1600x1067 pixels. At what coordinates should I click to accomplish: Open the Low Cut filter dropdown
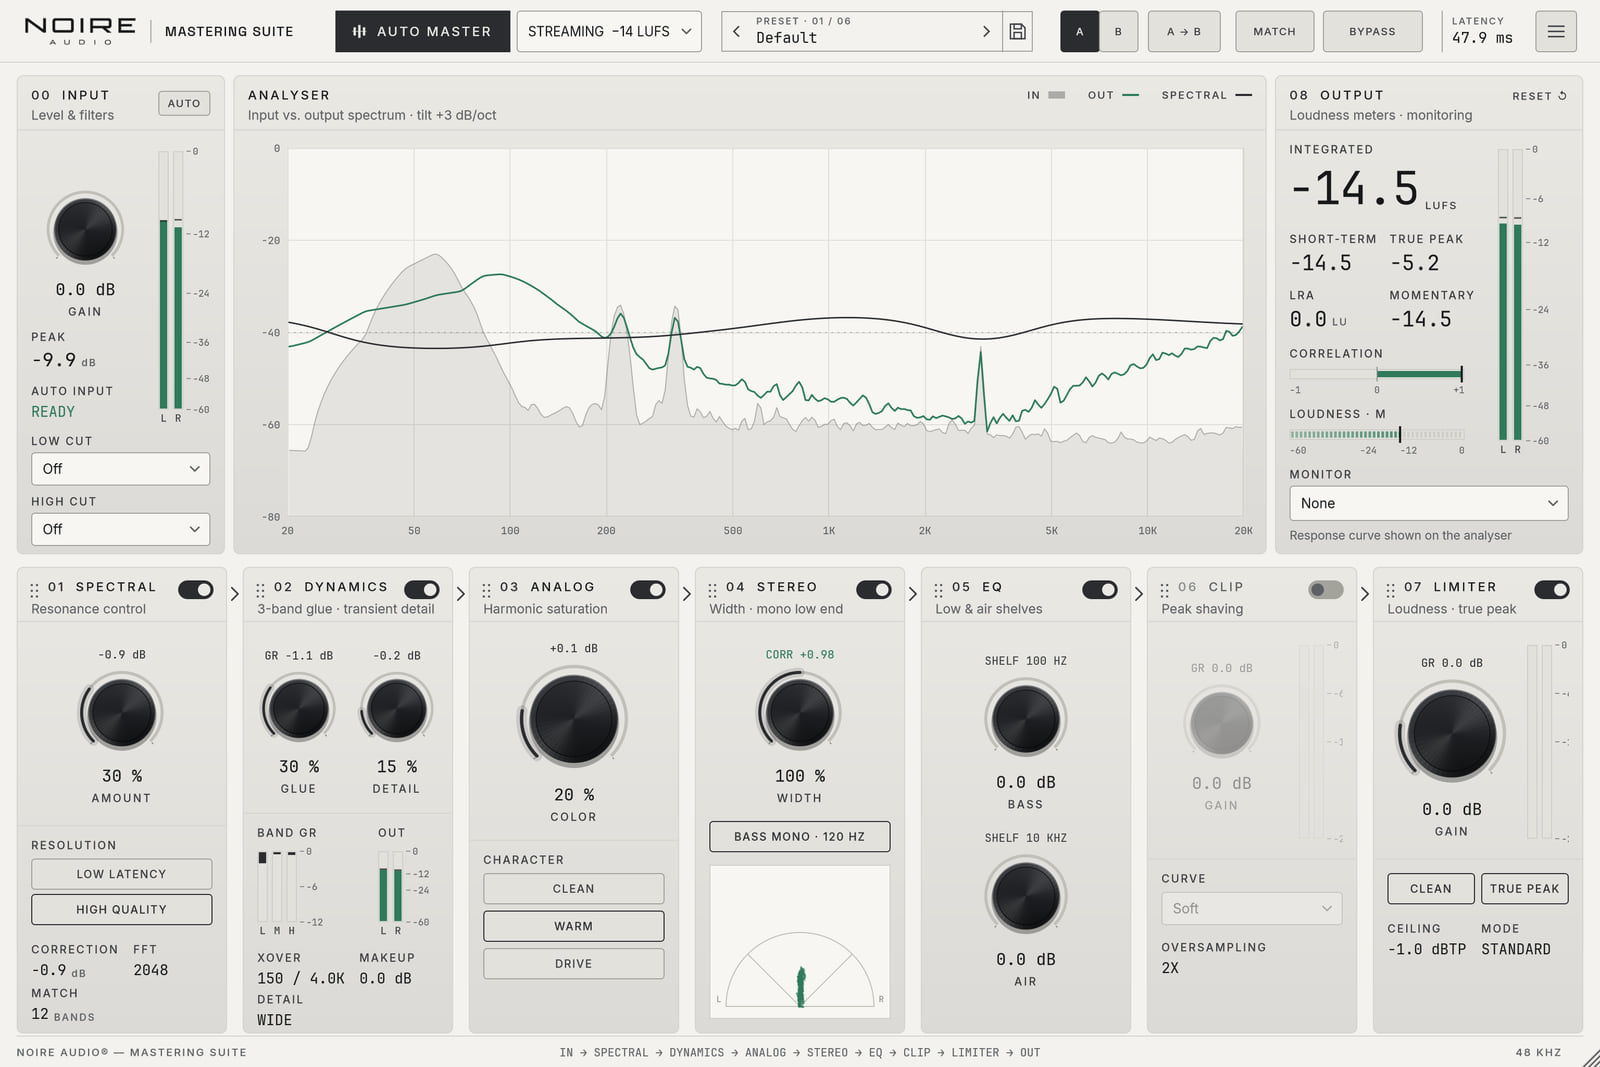click(121, 469)
